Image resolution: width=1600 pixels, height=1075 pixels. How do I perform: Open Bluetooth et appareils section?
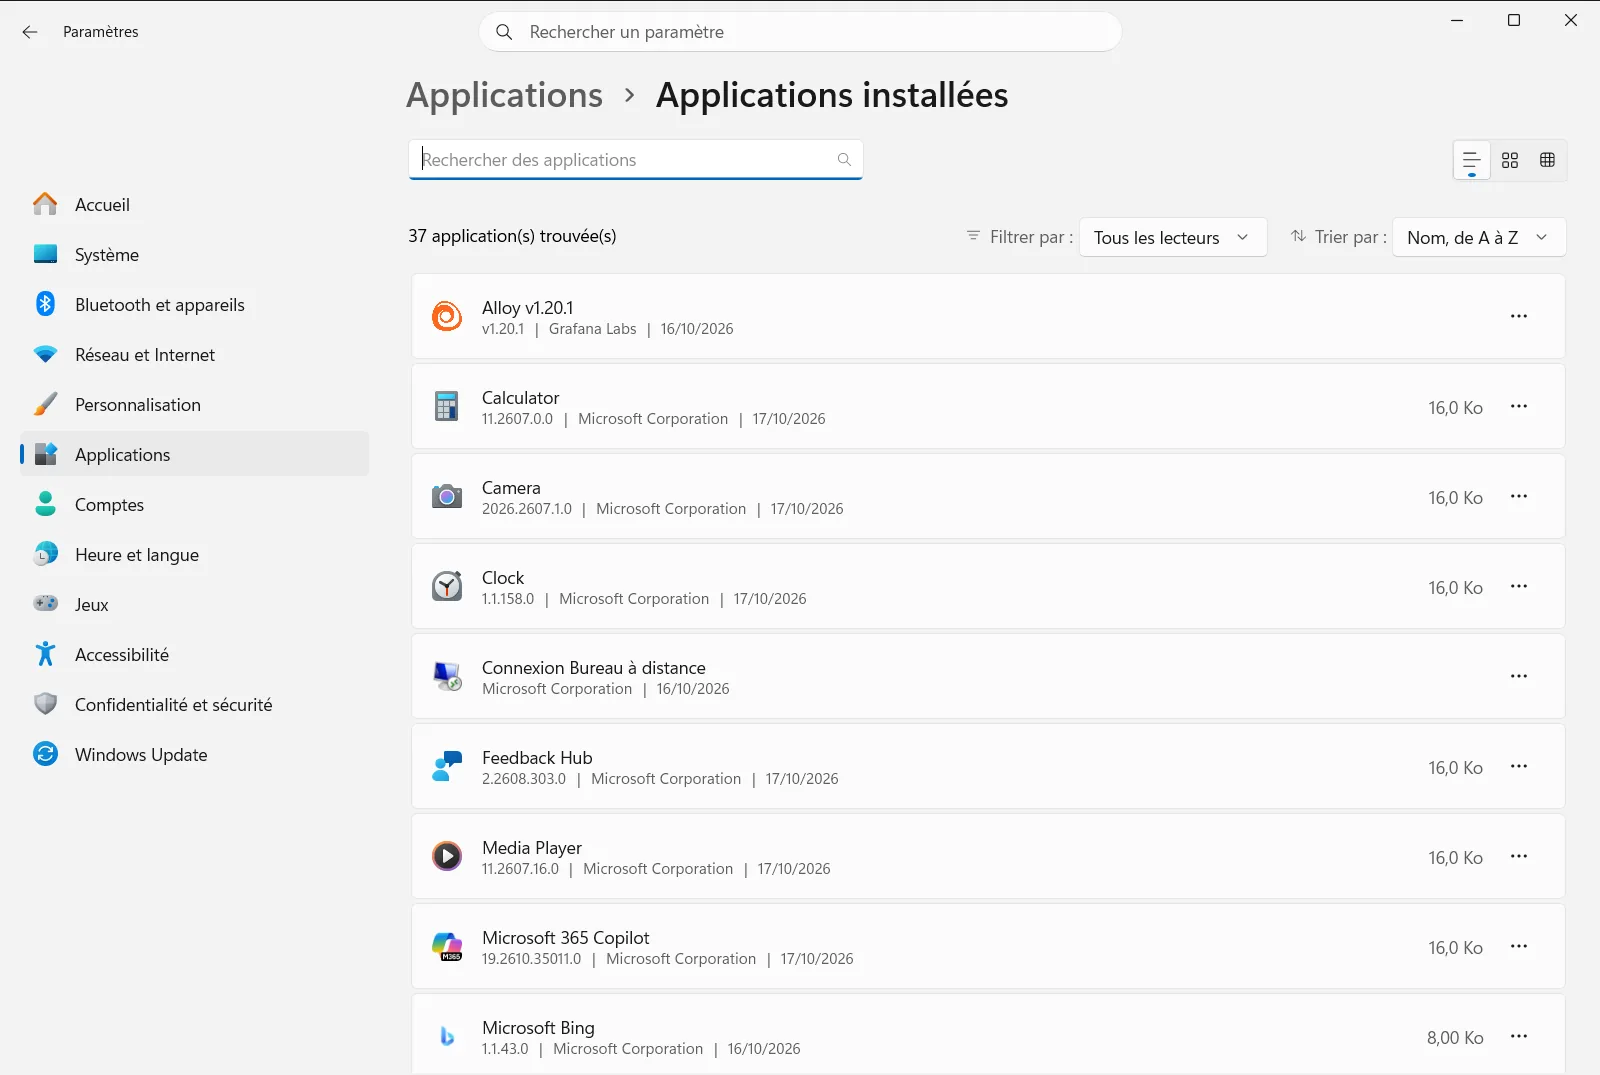click(195, 304)
